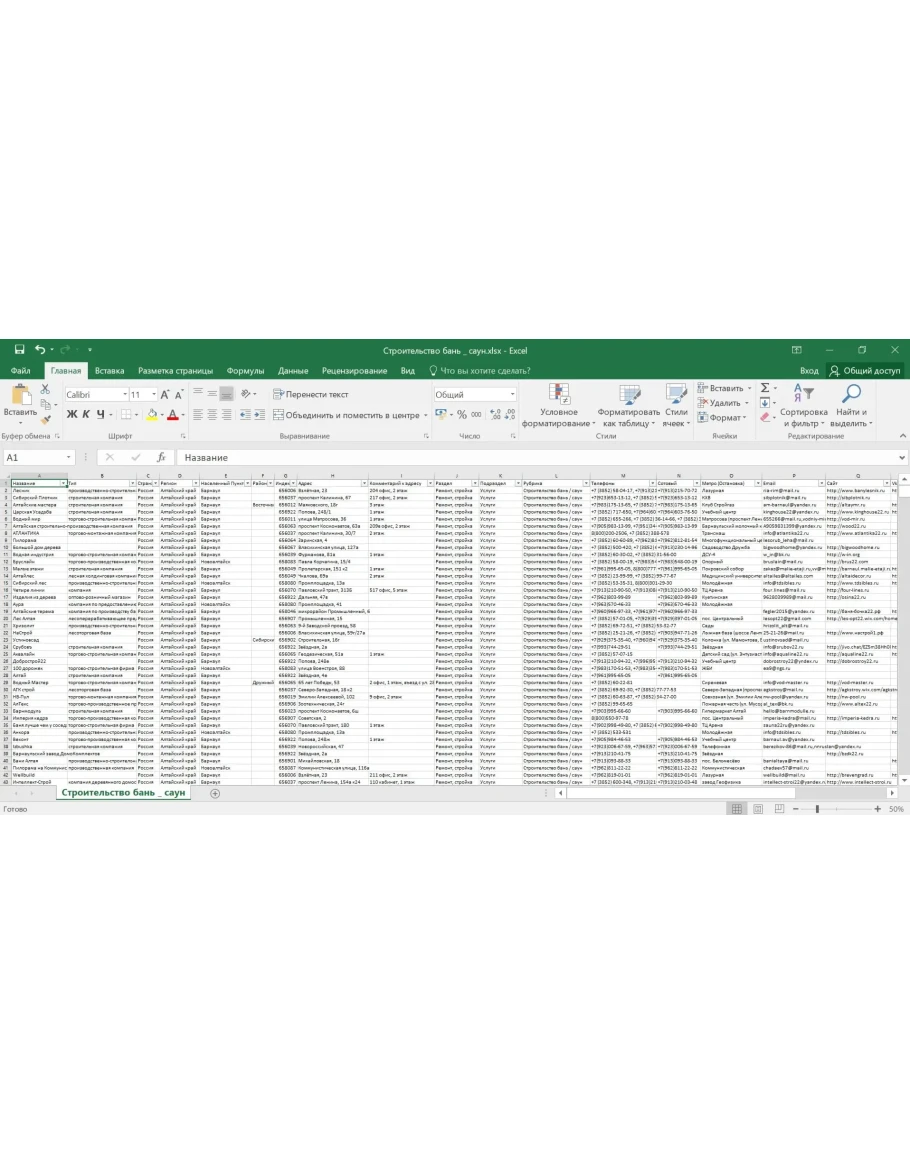Switch to the Рецензирование tab
Screen dimensions: 910x1155
[x=354, y=371]
